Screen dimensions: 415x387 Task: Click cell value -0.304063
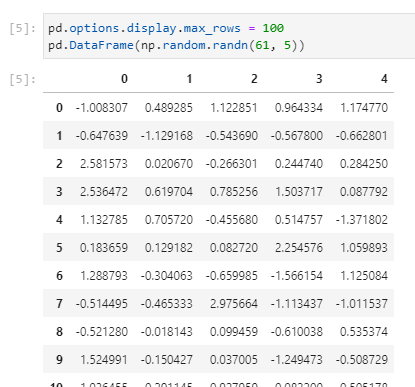pyautogui.click(x=167, y=276)
